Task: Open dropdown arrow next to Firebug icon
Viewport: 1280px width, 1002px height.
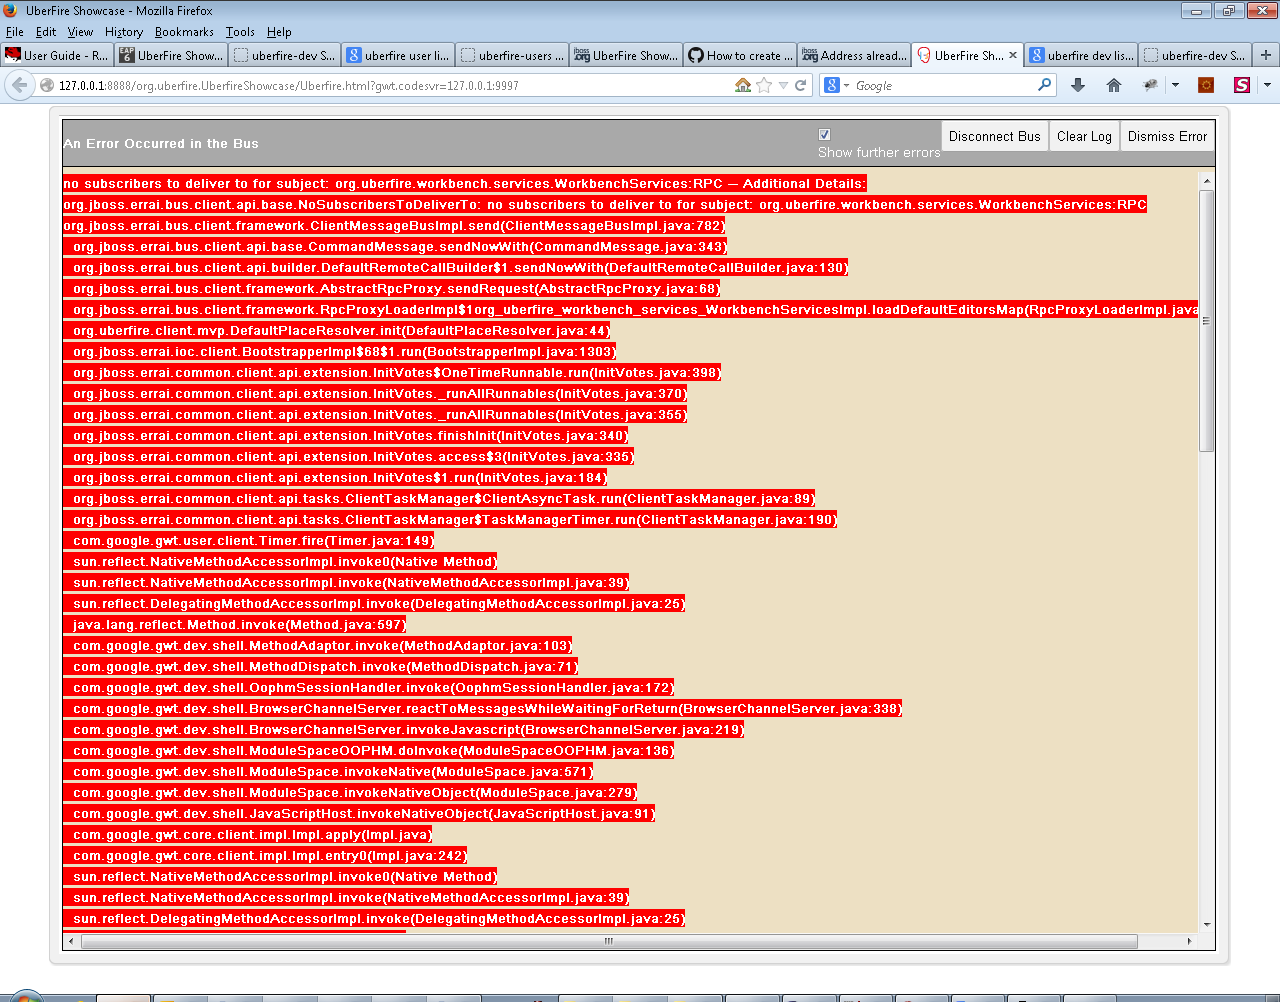Action: point(1175,86)
